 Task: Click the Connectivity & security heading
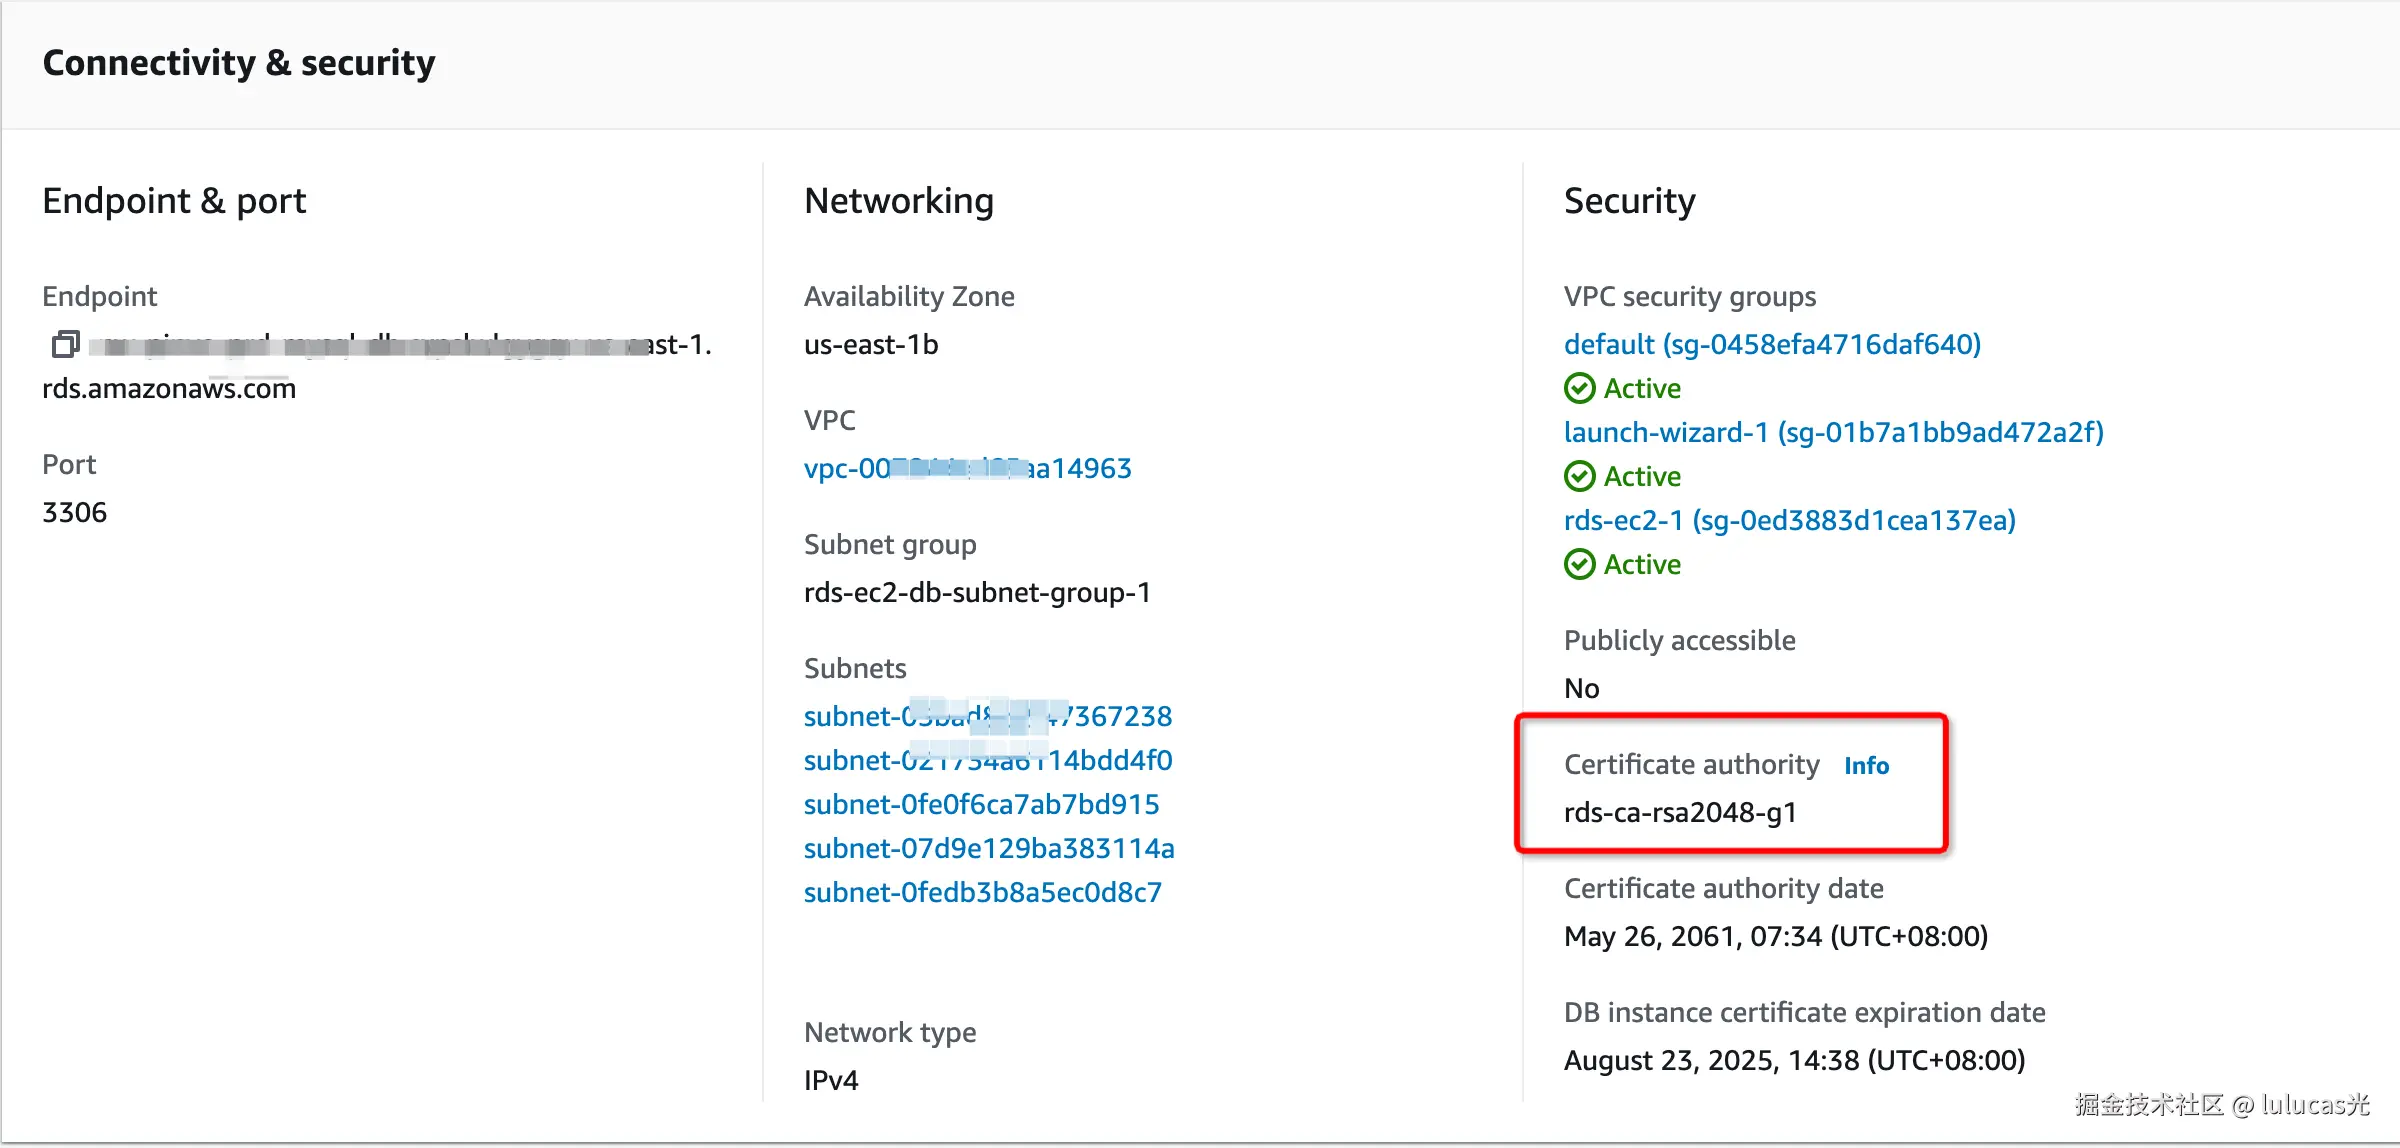(x=239, y=63)
